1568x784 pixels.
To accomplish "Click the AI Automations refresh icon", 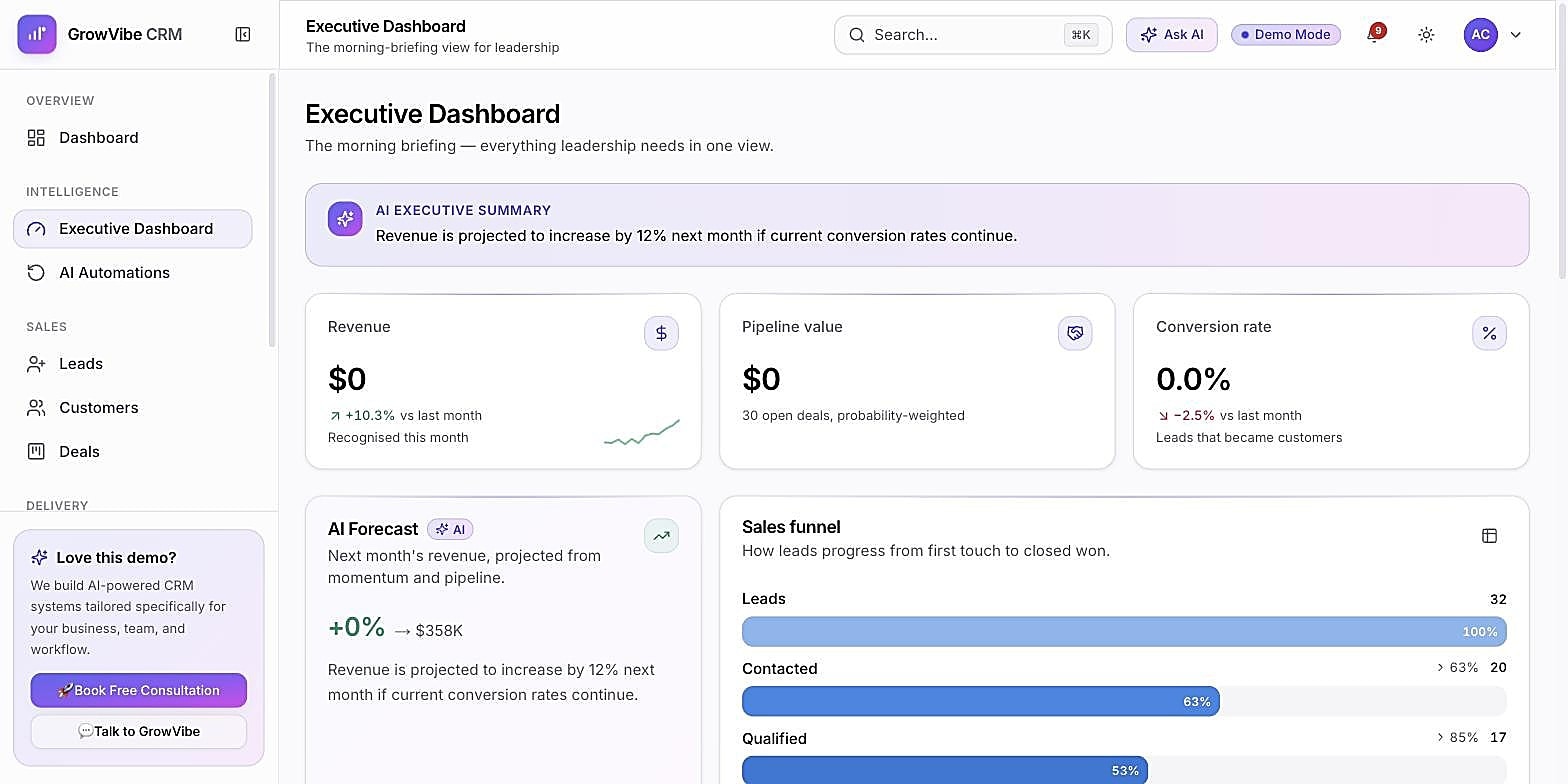I will pyautogui.click(x=36, y=273).
